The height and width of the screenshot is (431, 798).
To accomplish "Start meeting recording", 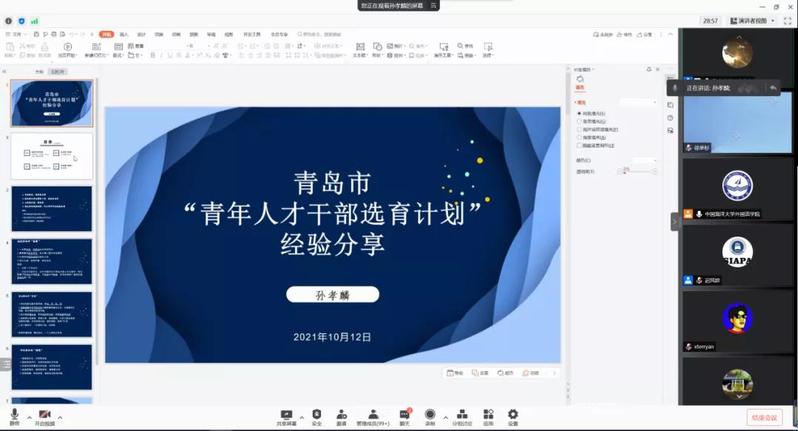I will coord(430,414).
